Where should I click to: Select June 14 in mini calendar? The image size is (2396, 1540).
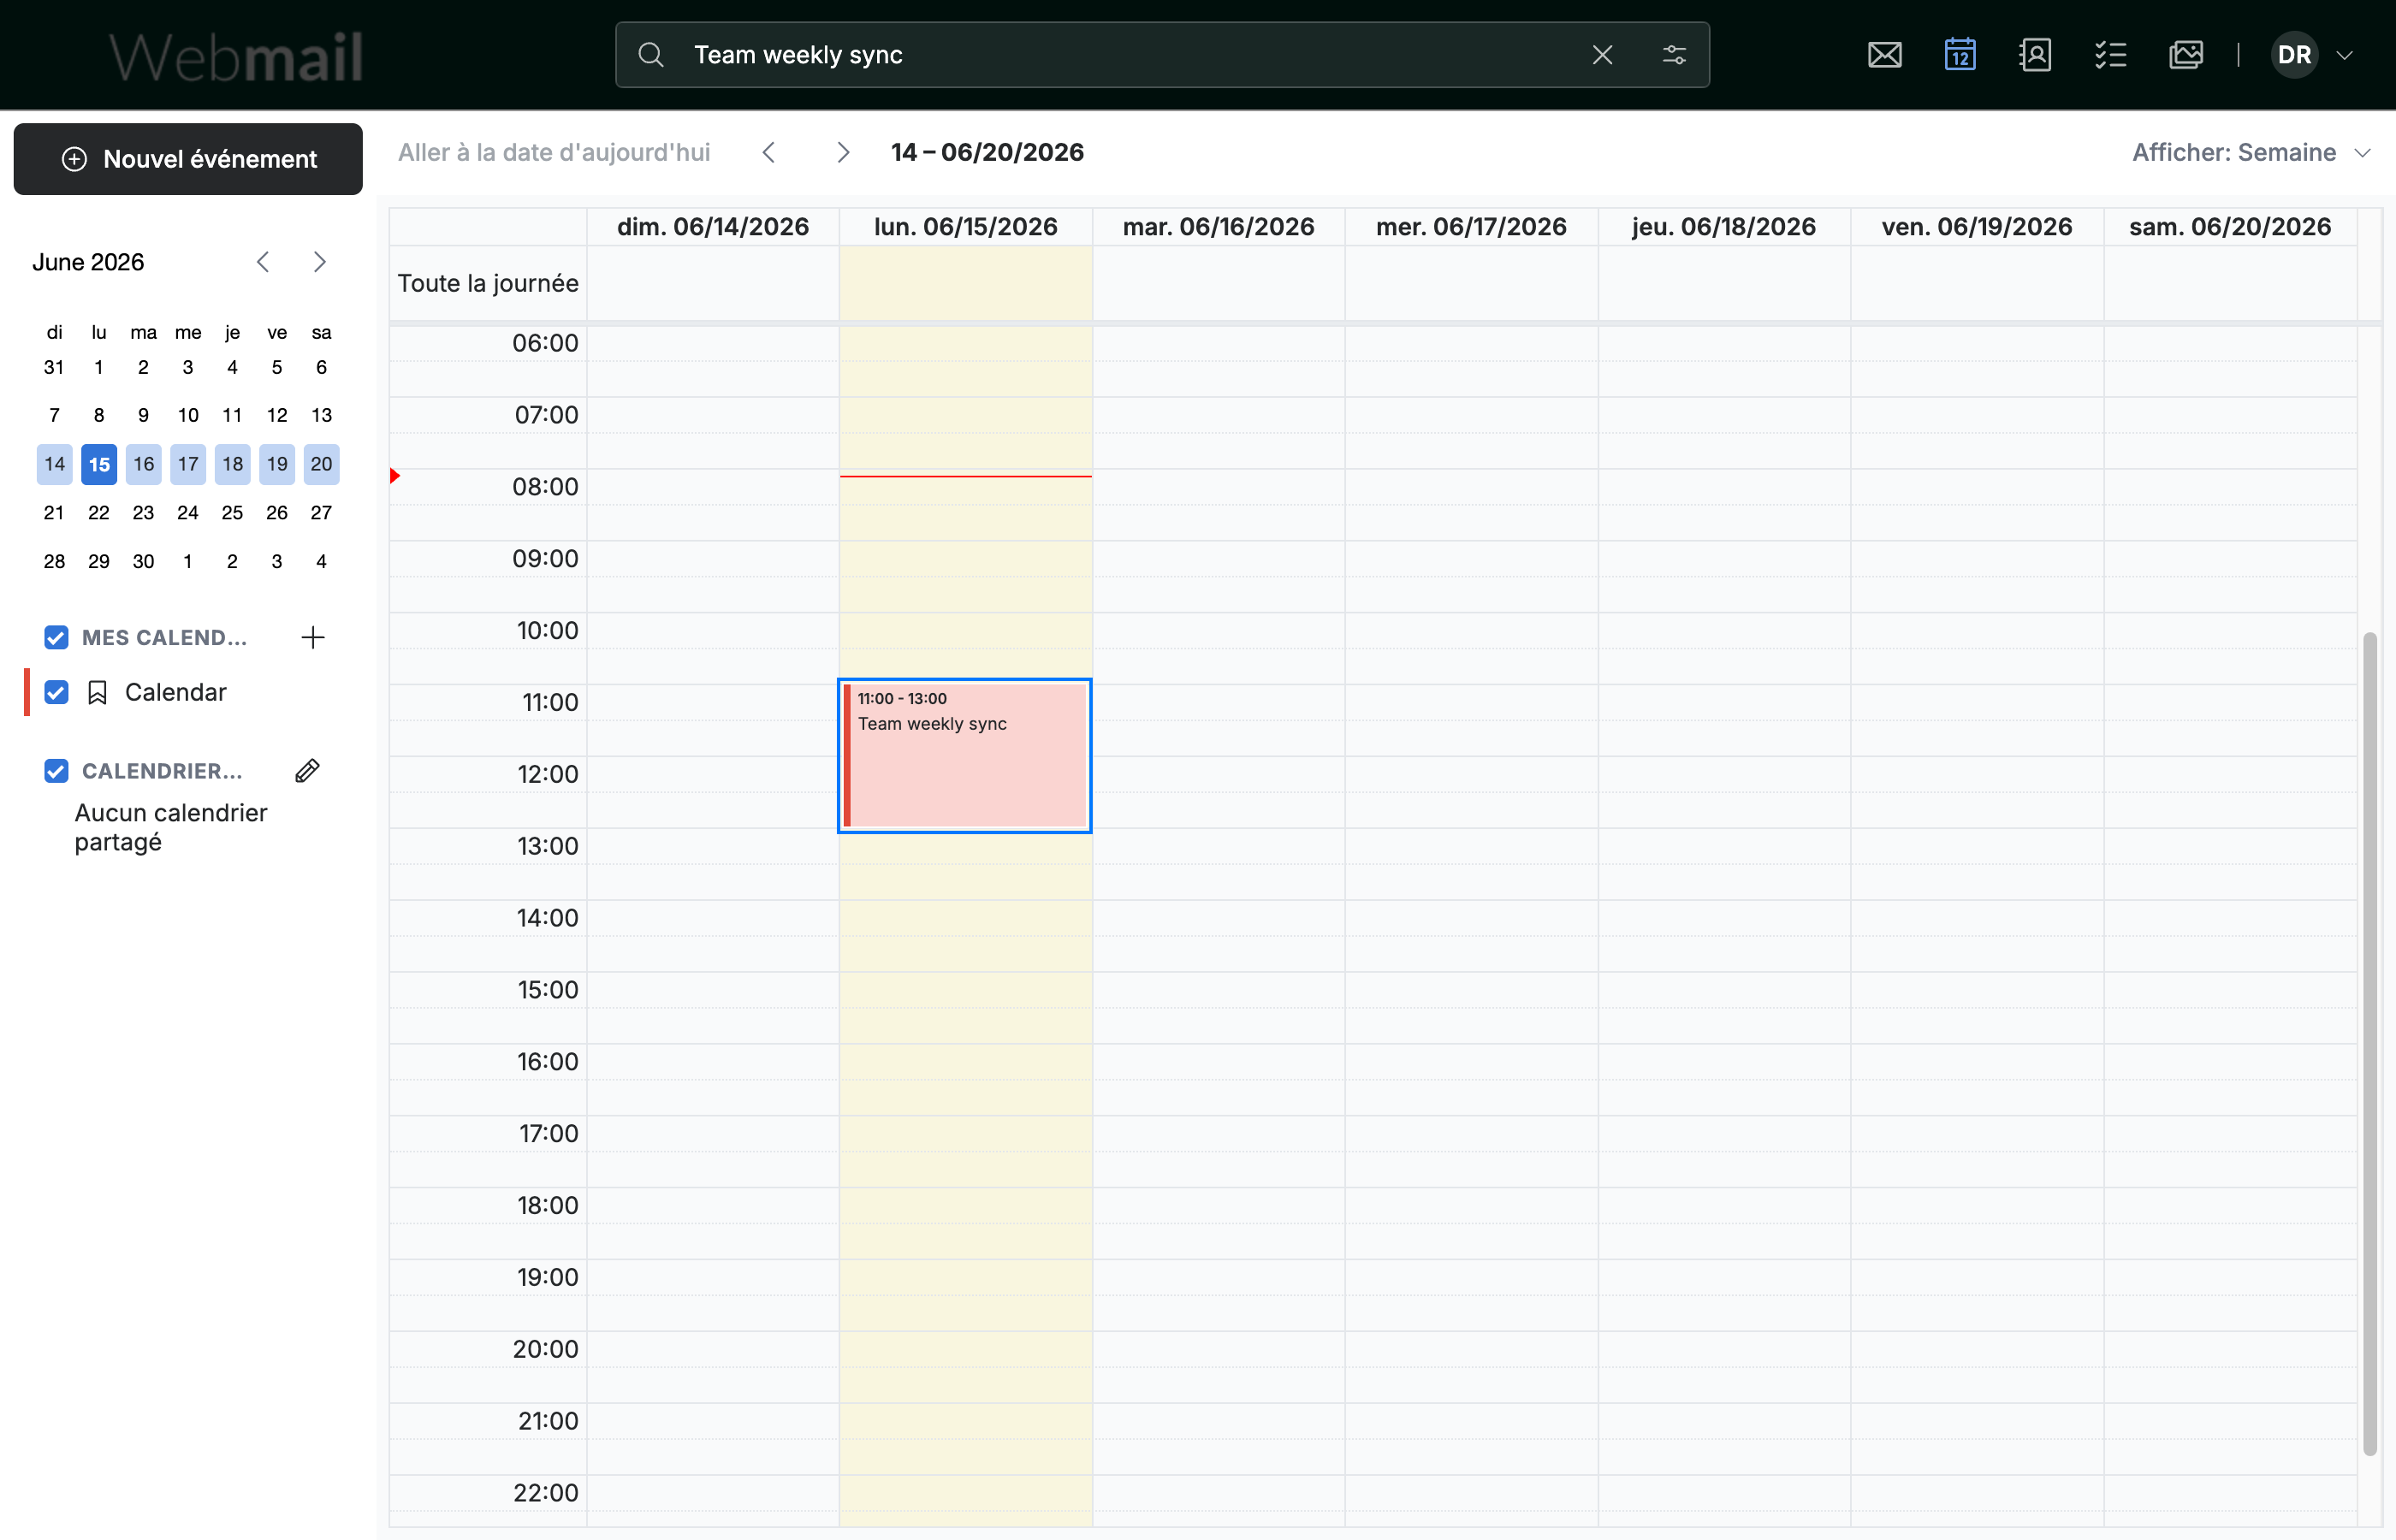coord(55,464)
